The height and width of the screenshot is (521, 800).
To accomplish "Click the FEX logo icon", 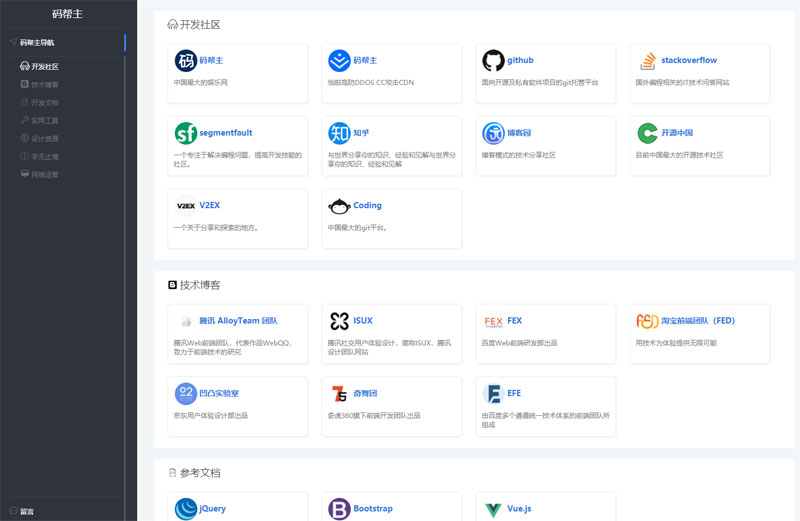I will click(493, 321).
